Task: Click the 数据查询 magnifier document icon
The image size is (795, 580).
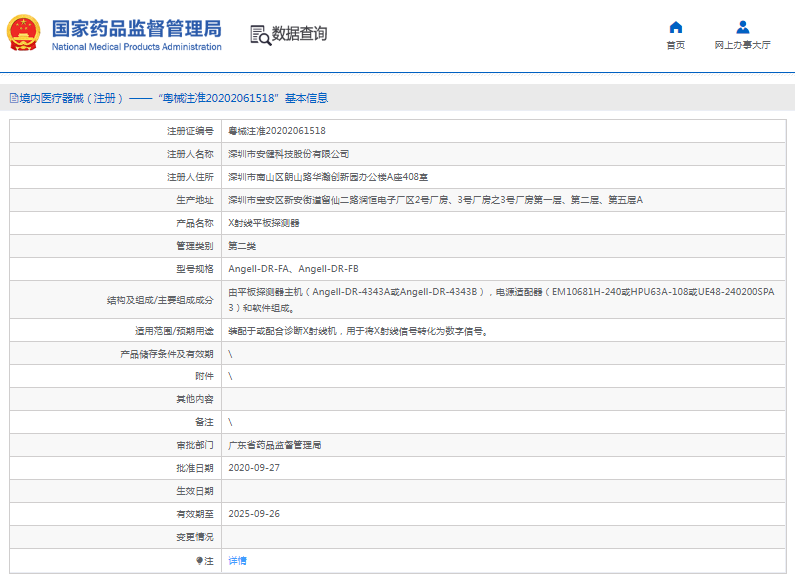Action: pyautogui.click(x=260, y=34)
